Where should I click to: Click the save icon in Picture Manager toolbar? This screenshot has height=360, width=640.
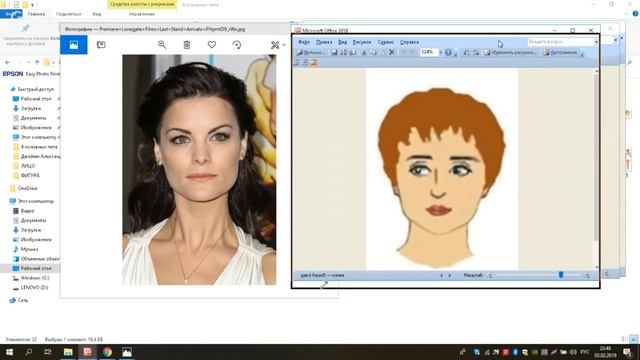coord(334,53)
